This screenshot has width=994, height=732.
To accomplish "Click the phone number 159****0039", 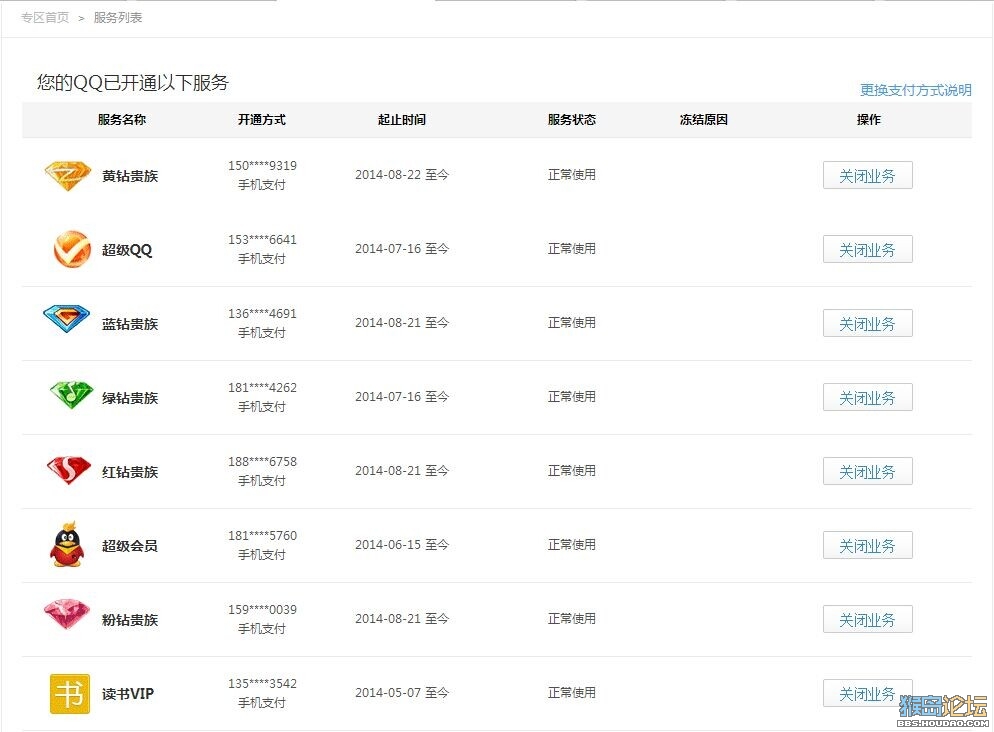I will click(x=262, y=610).
